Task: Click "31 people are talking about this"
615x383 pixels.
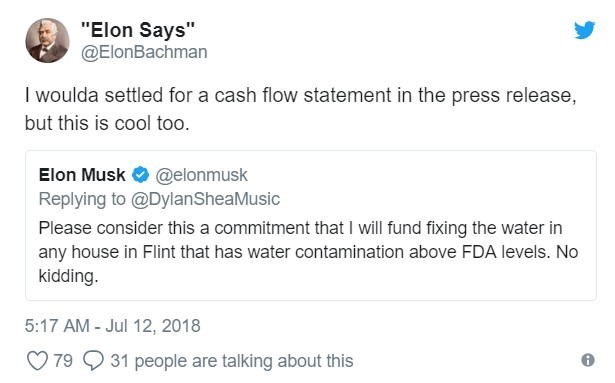Action: pyautogui.click(x=232, y=361)
